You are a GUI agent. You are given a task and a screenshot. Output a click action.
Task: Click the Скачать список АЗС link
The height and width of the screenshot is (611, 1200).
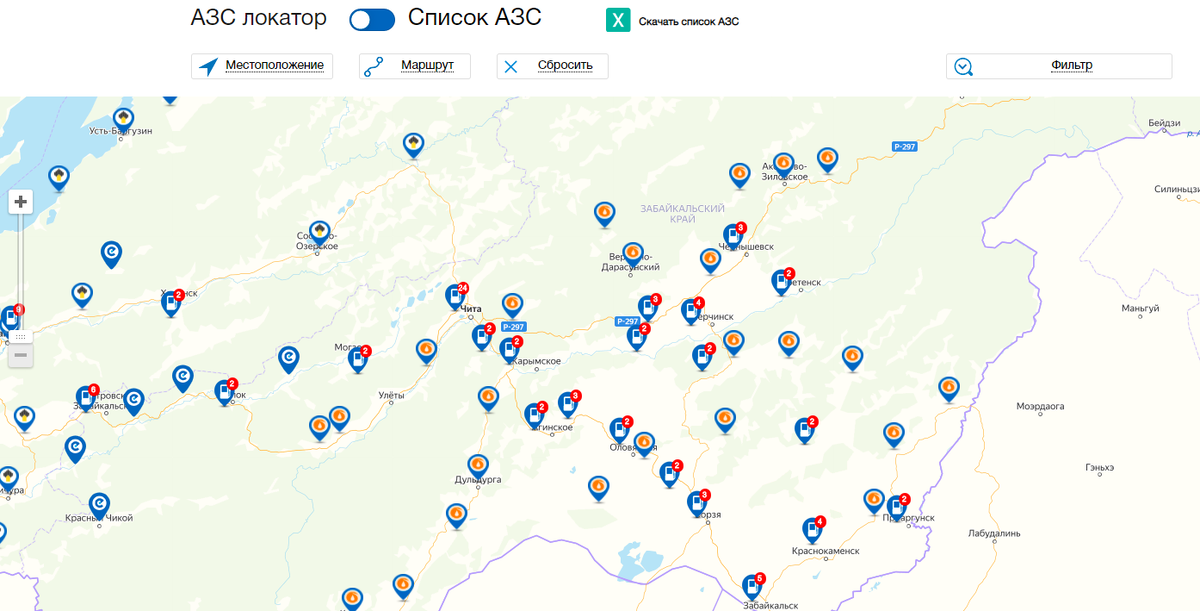tap(689, 21)
